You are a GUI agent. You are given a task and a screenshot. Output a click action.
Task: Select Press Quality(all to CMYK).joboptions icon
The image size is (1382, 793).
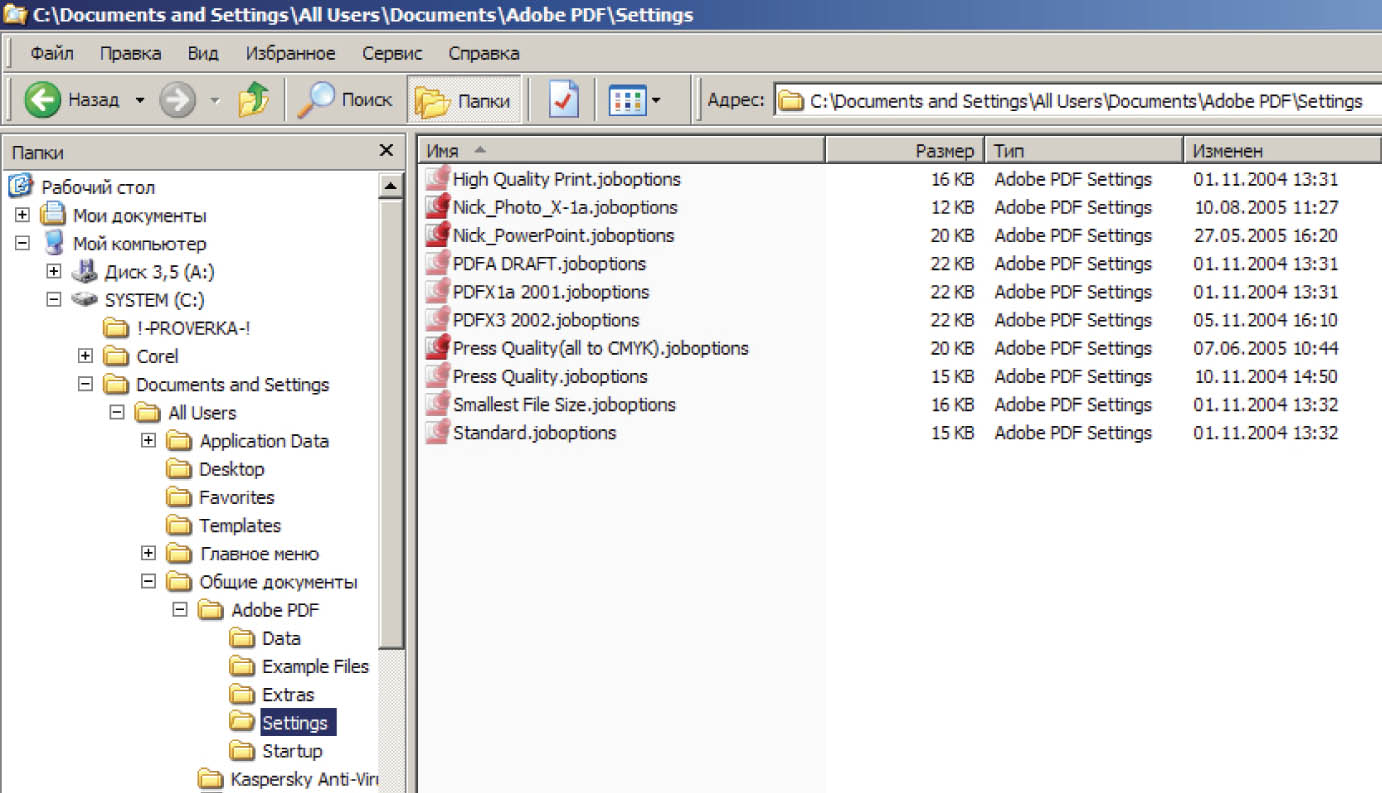(437, 348)
